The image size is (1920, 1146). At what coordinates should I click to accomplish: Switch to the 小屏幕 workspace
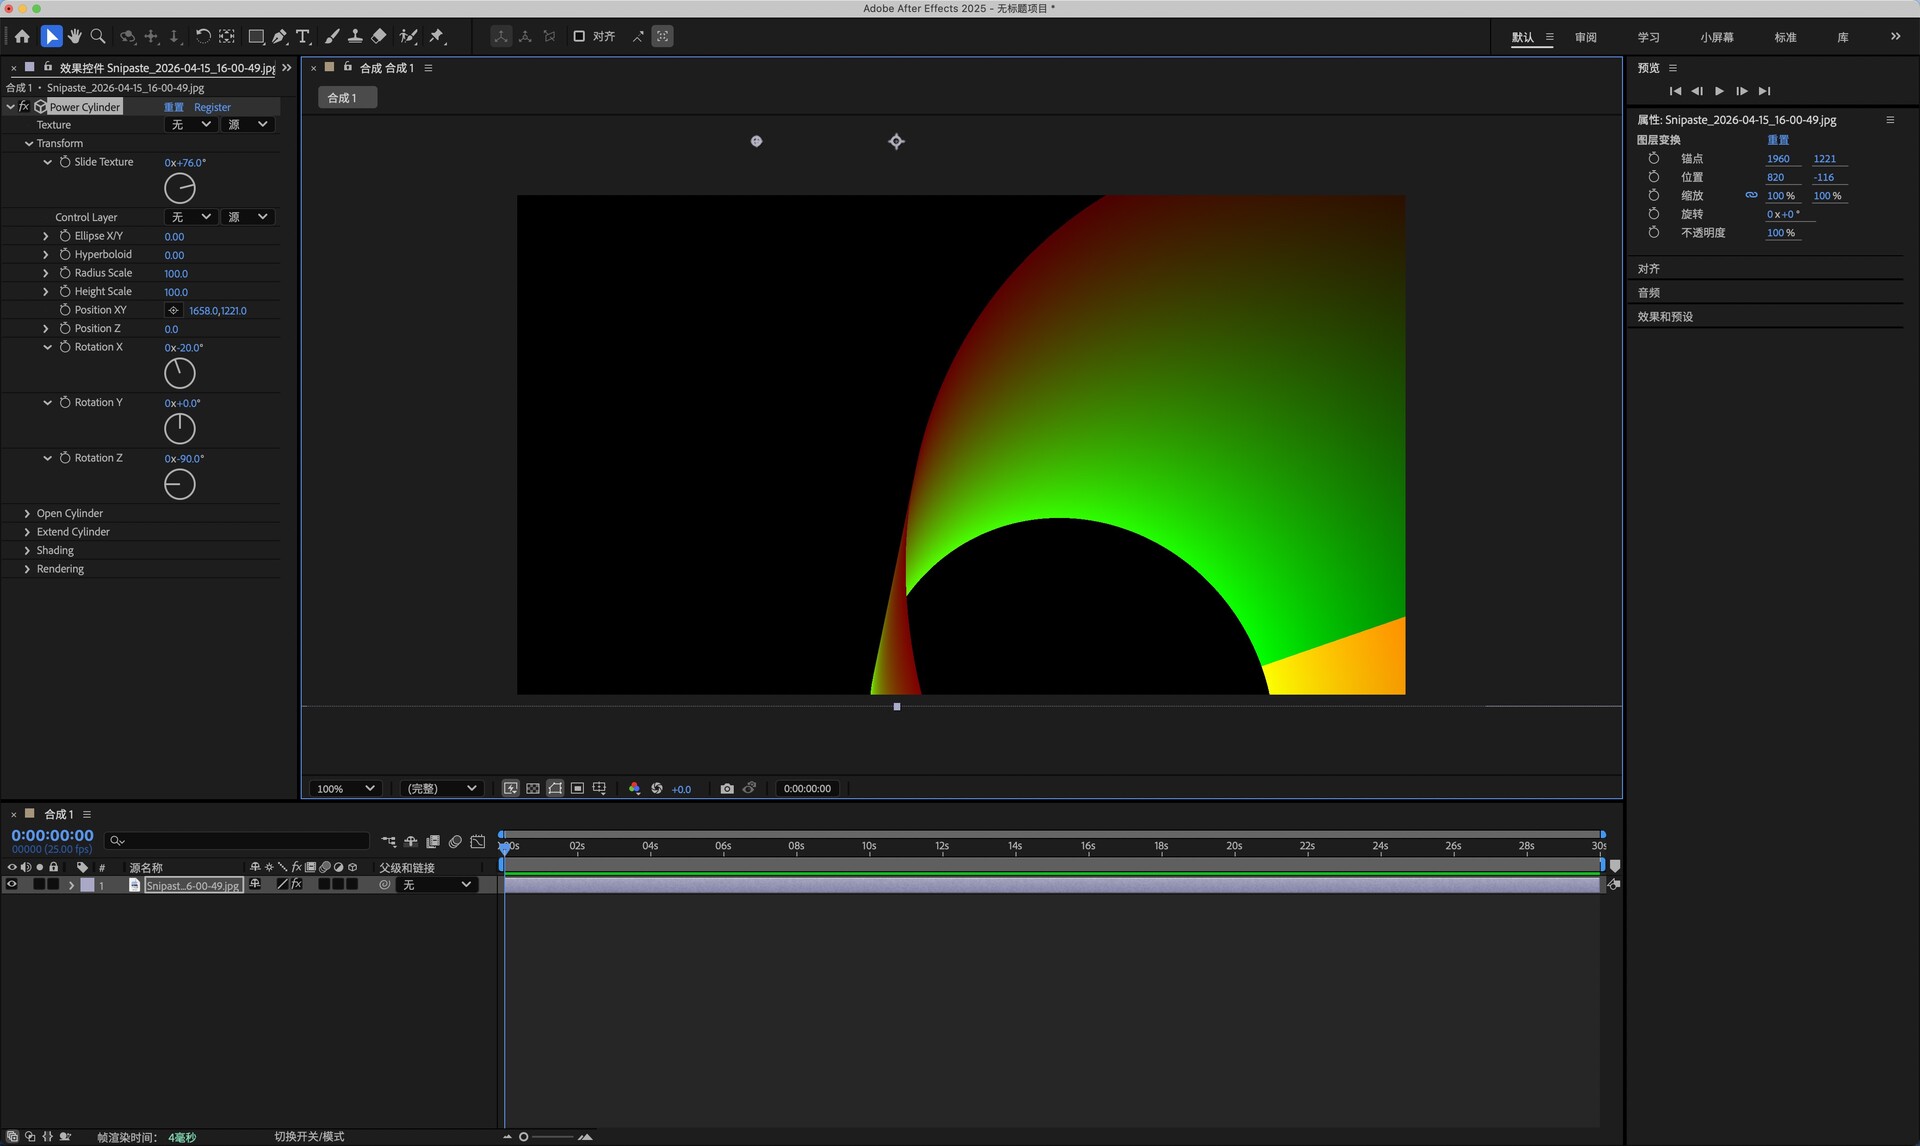coord(1716,37)
